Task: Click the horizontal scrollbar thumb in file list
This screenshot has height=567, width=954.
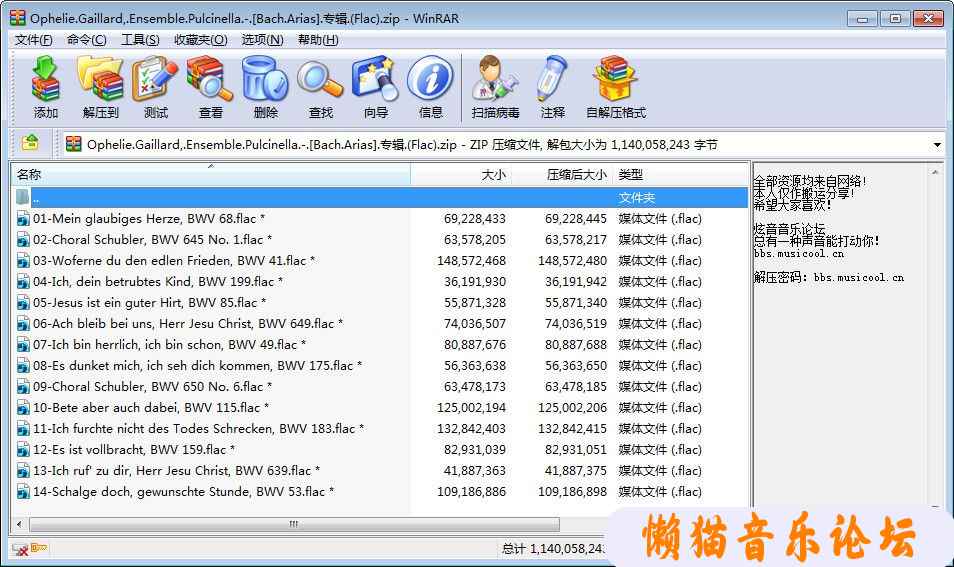Action: point(294,524)
